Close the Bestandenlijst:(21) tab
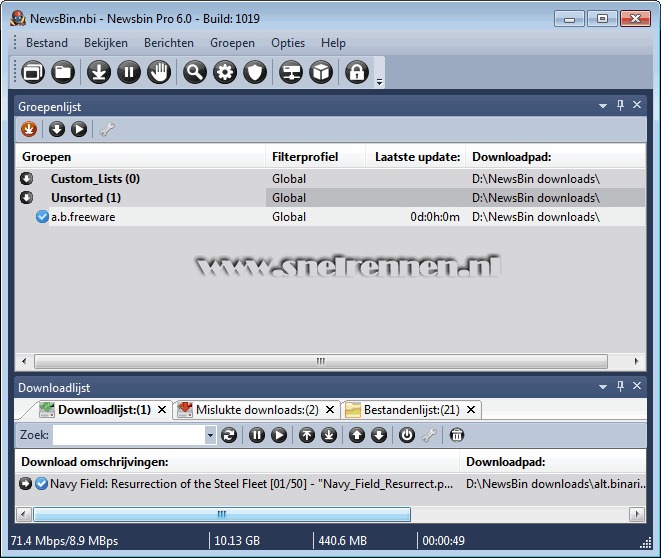Screen dimensions: 661x558 click(471, 410)
